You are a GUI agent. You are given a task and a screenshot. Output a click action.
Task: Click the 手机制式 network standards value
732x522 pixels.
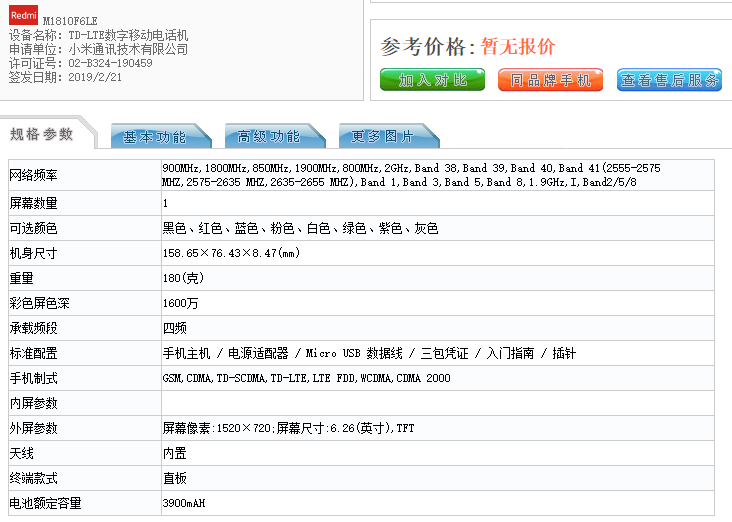306,379
